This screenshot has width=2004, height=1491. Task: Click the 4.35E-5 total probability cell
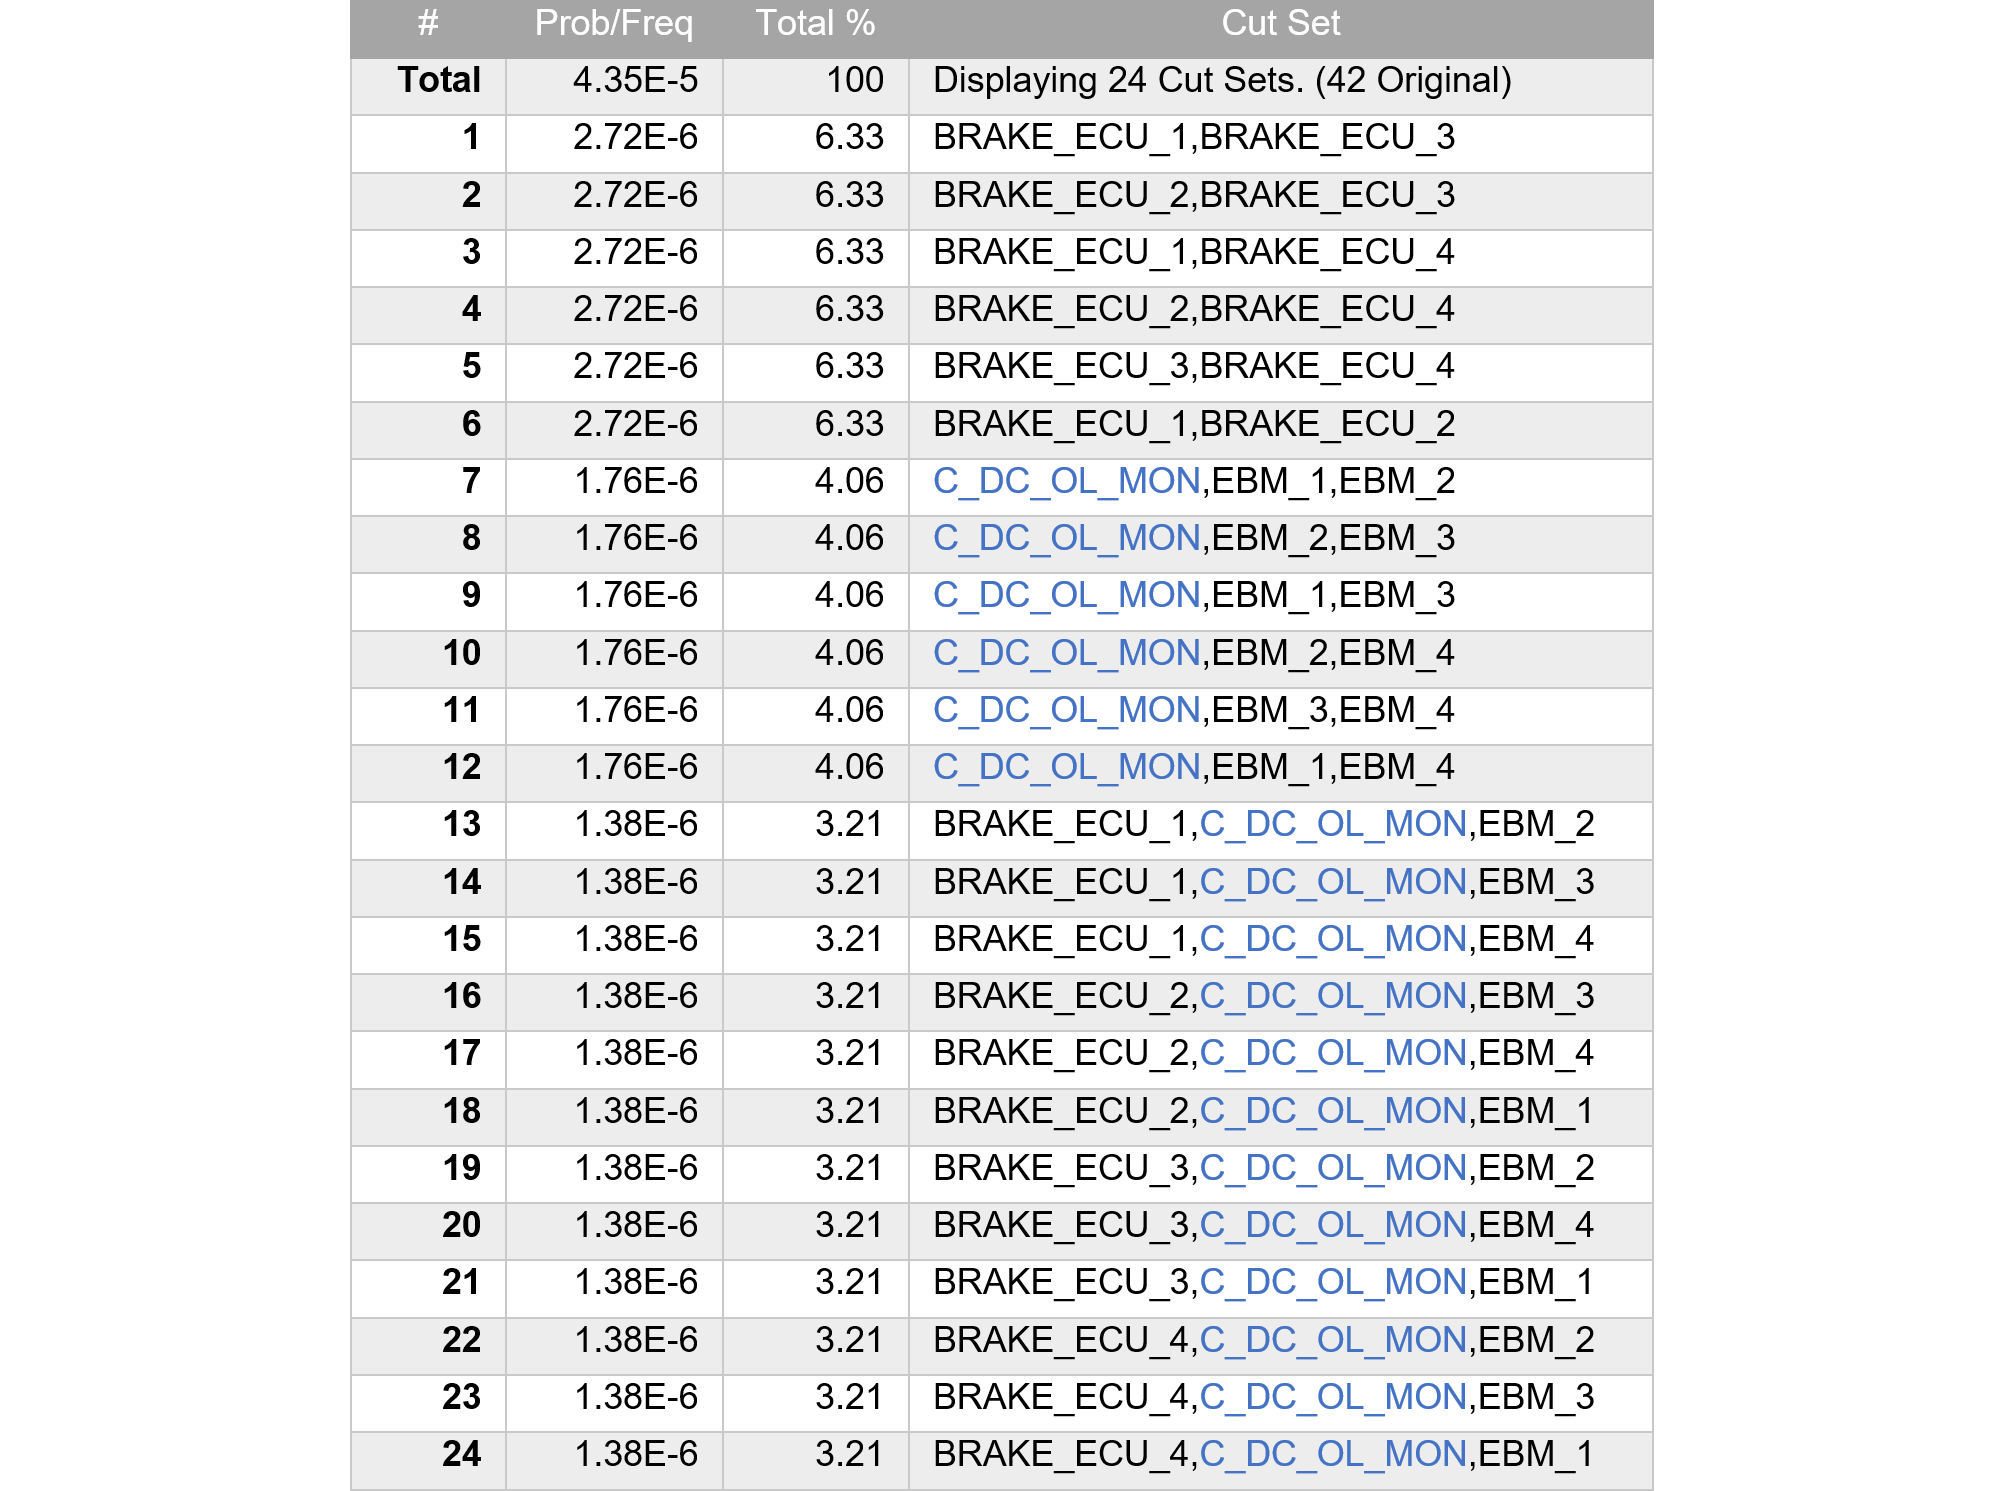(x=635, y=80)
